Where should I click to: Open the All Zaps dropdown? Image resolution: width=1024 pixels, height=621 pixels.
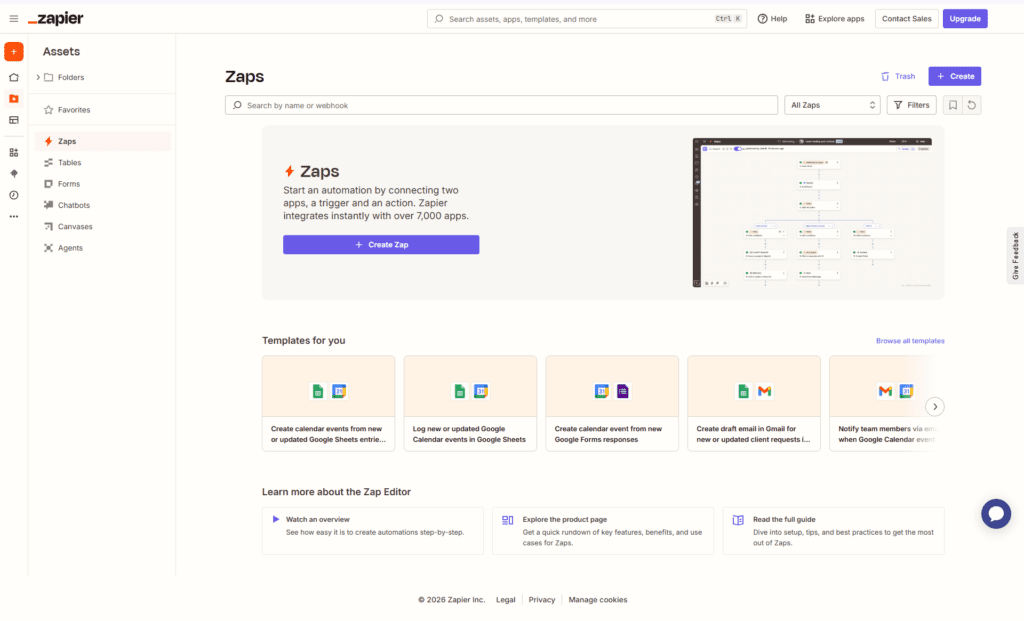pyautogui.click(x=831, y=104)
